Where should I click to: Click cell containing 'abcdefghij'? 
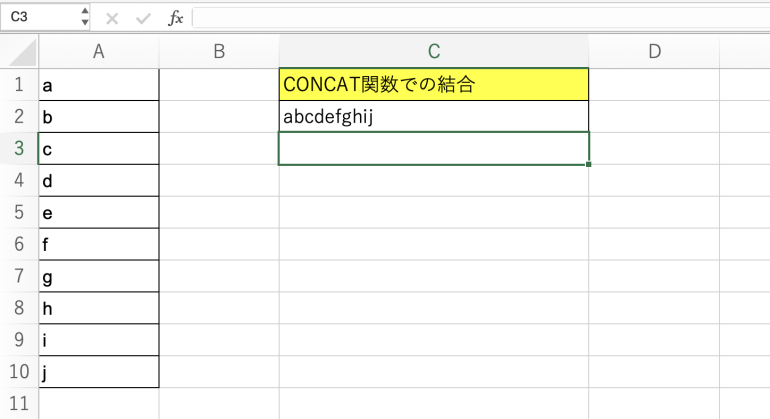click(x=434, y=116)
